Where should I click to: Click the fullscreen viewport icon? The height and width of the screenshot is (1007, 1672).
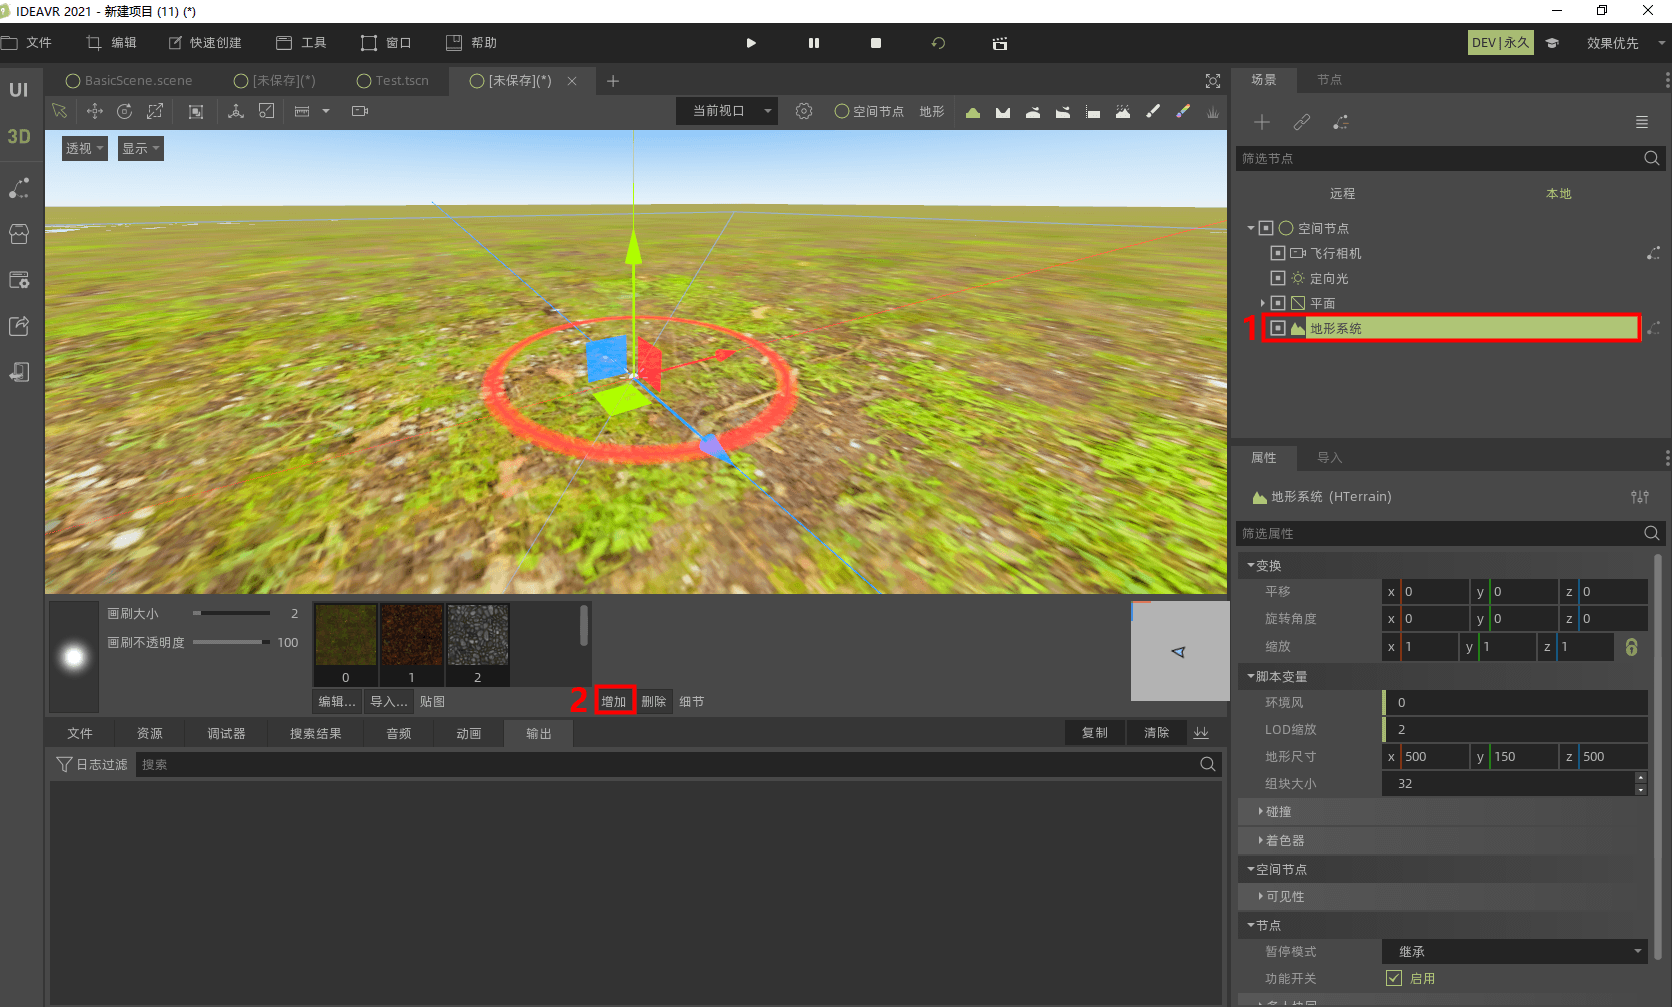pyautogui.click(x=1213, y=81)
